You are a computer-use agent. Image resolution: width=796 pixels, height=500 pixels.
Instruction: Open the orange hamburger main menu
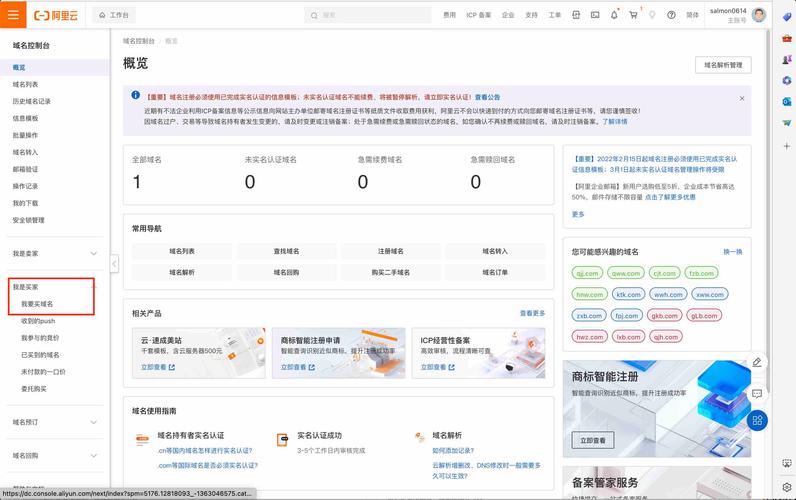13,15
